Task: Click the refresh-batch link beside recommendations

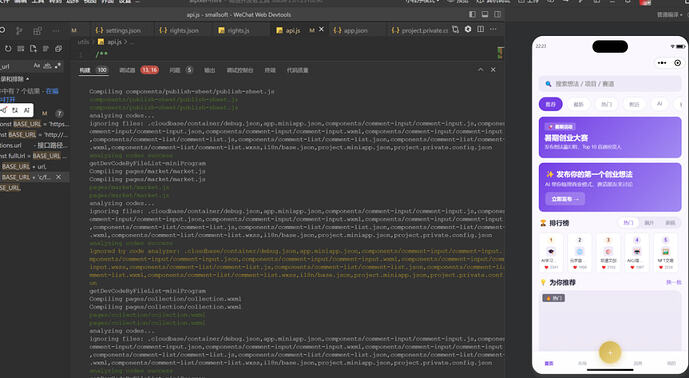Action: pyautogui.click(x=674, y=282)
